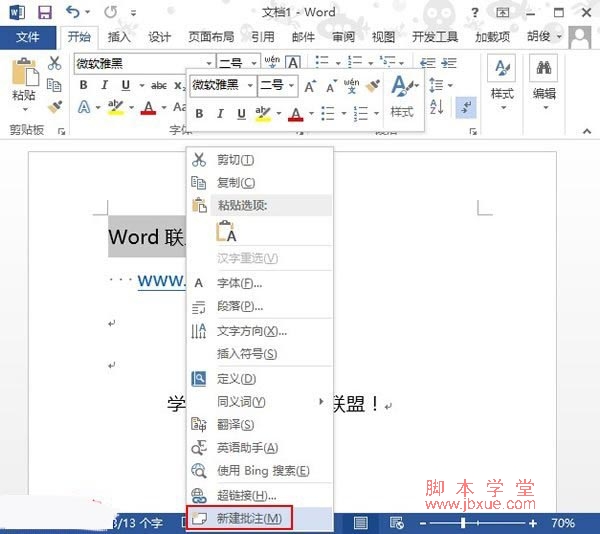Click Grow Font icon in mini toolbar
Image resolution: width=600 pixels, height=534 pixels.
coord(310,86)
